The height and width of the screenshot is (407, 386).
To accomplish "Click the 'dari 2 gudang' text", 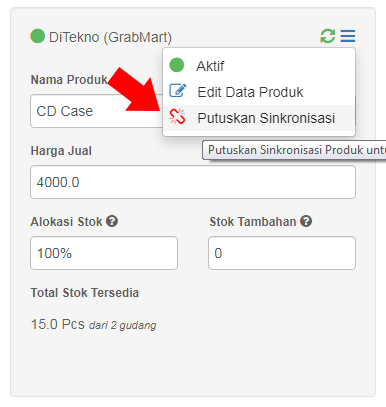I will (x=123, y=325).
